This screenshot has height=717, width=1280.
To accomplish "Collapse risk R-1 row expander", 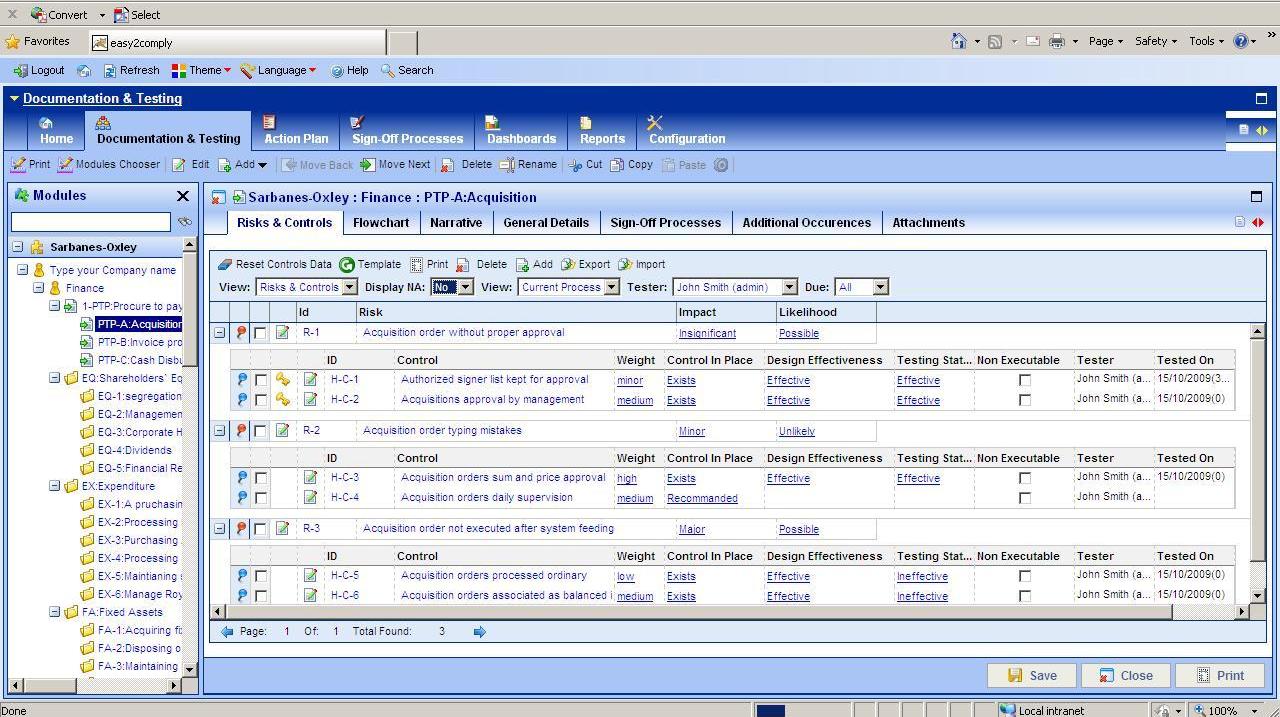I will coord(219,333).
